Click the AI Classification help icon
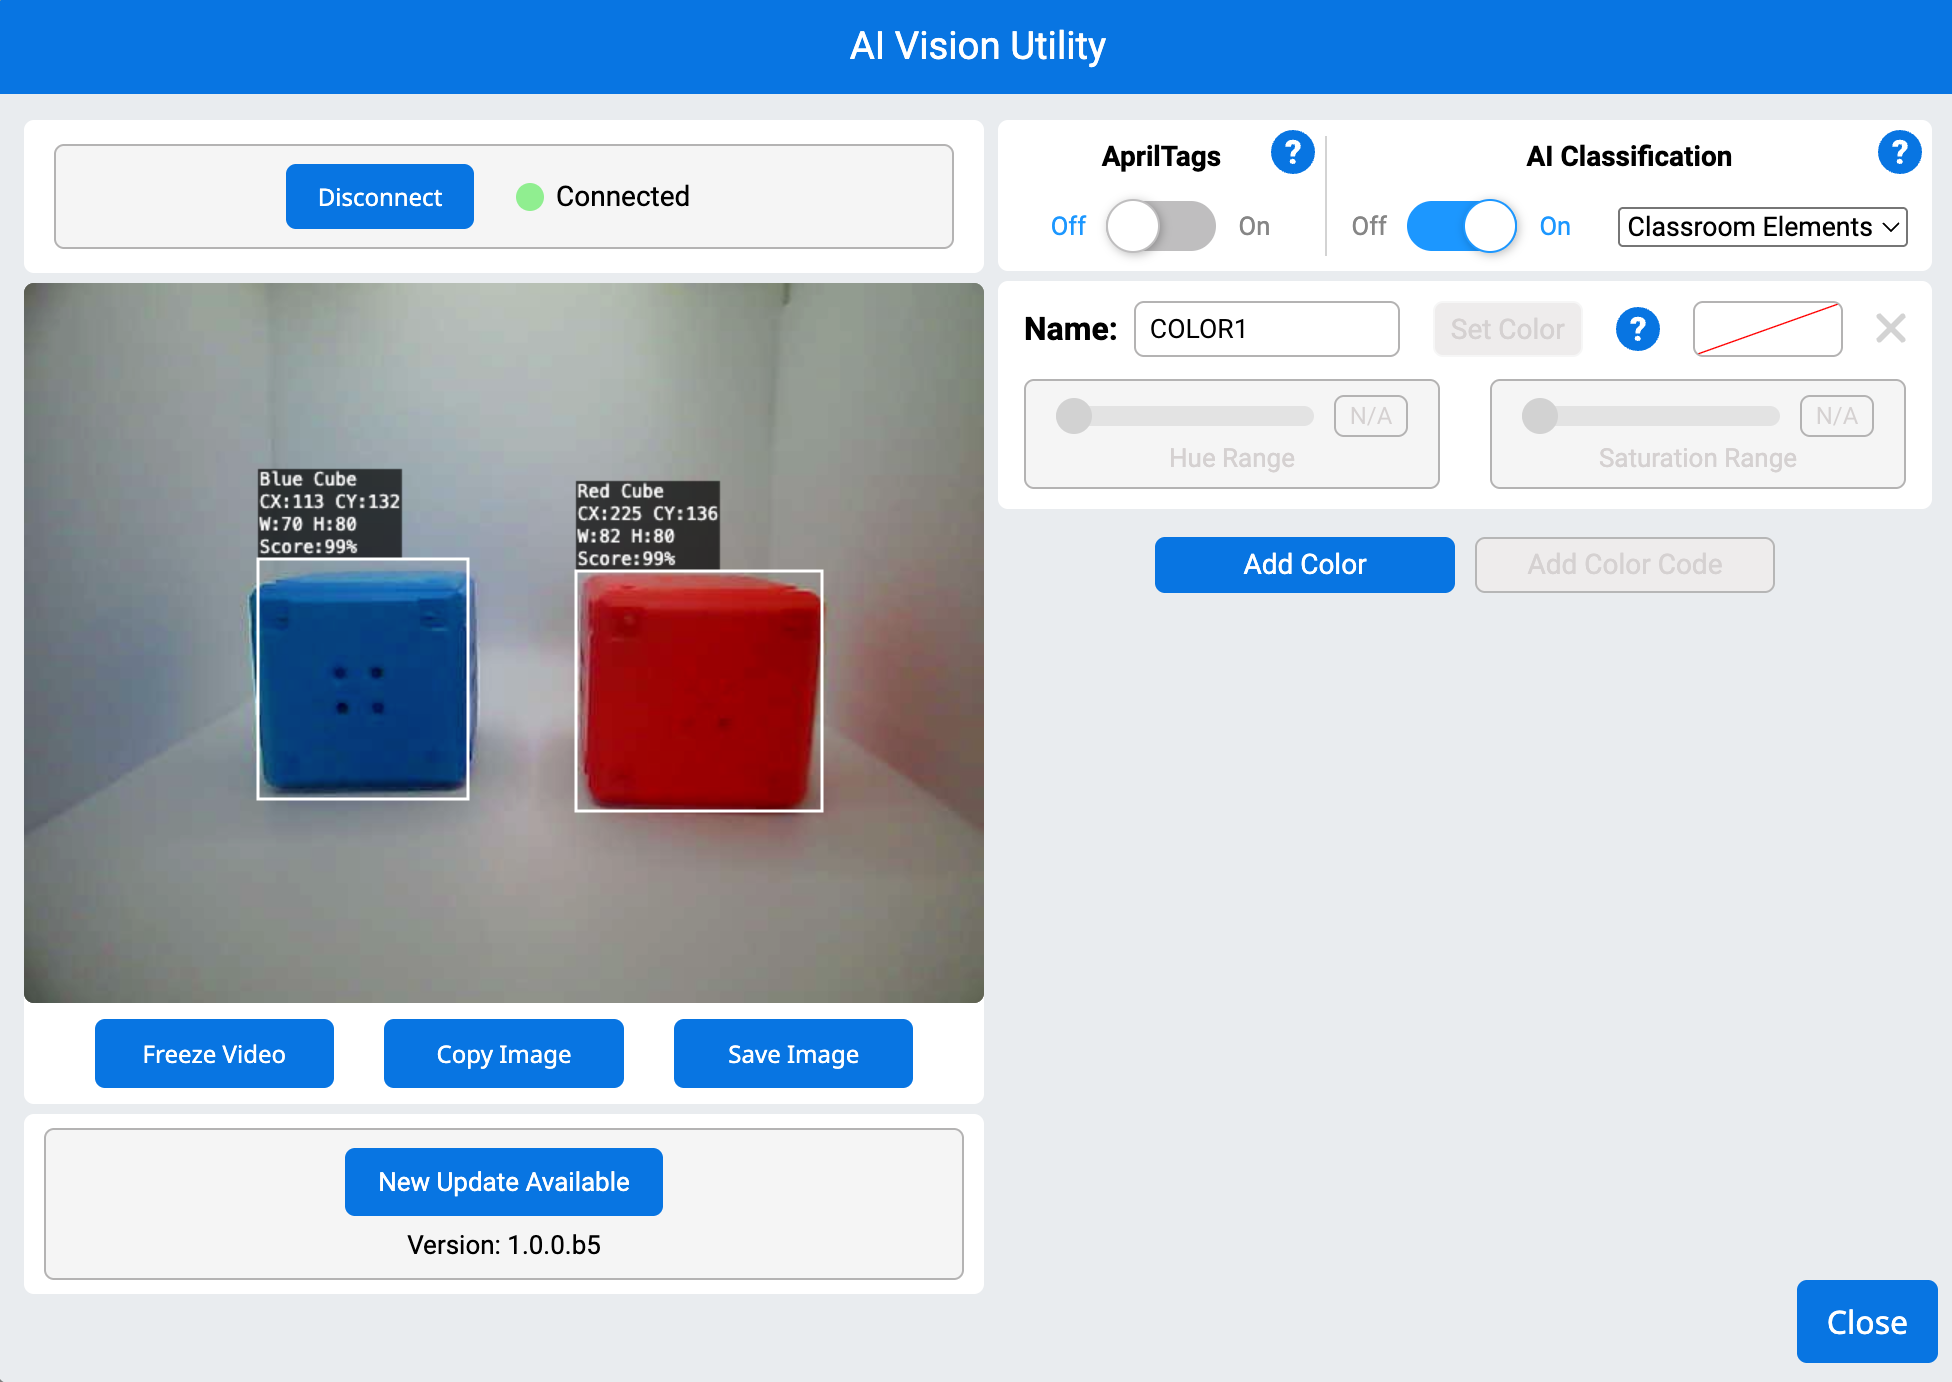The width and height of the screenshot is (1952, 1382). (x=1899, y=153)
